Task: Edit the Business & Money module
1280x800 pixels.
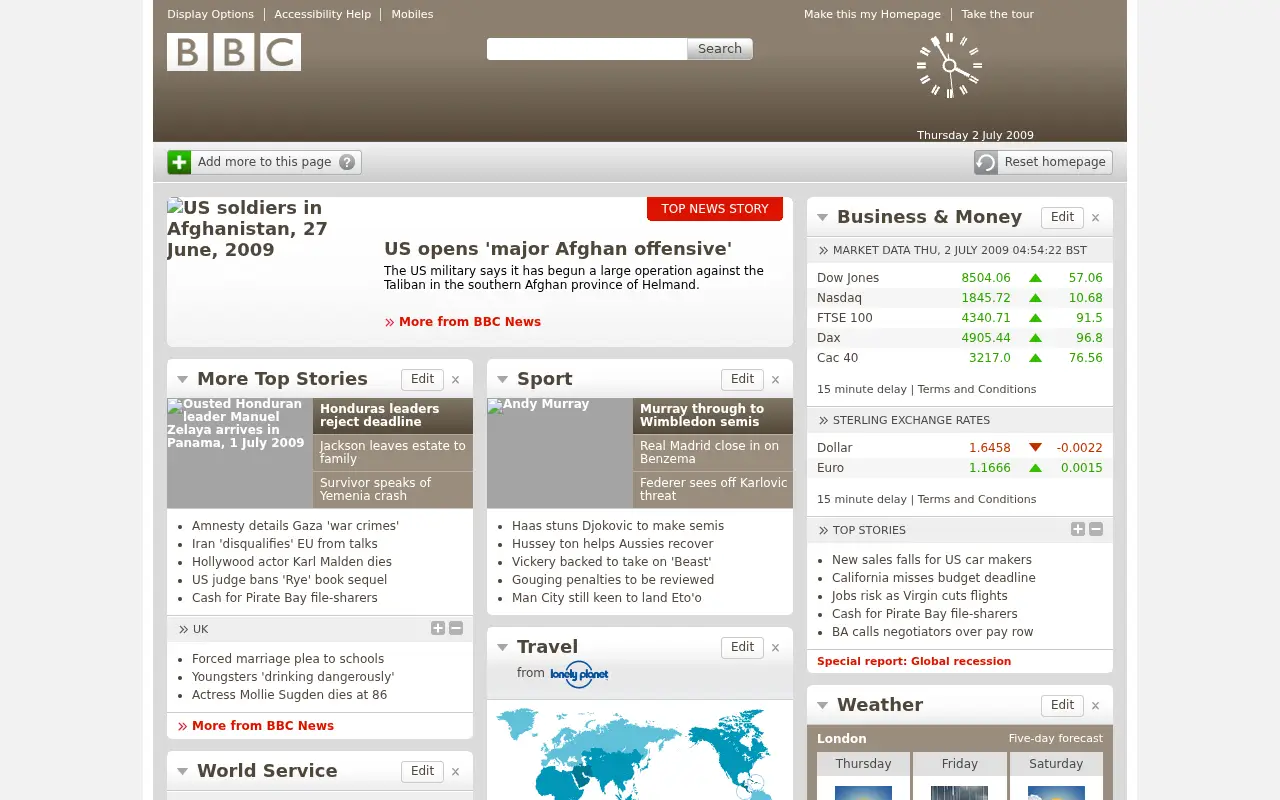Action: tap(1062, 217)
